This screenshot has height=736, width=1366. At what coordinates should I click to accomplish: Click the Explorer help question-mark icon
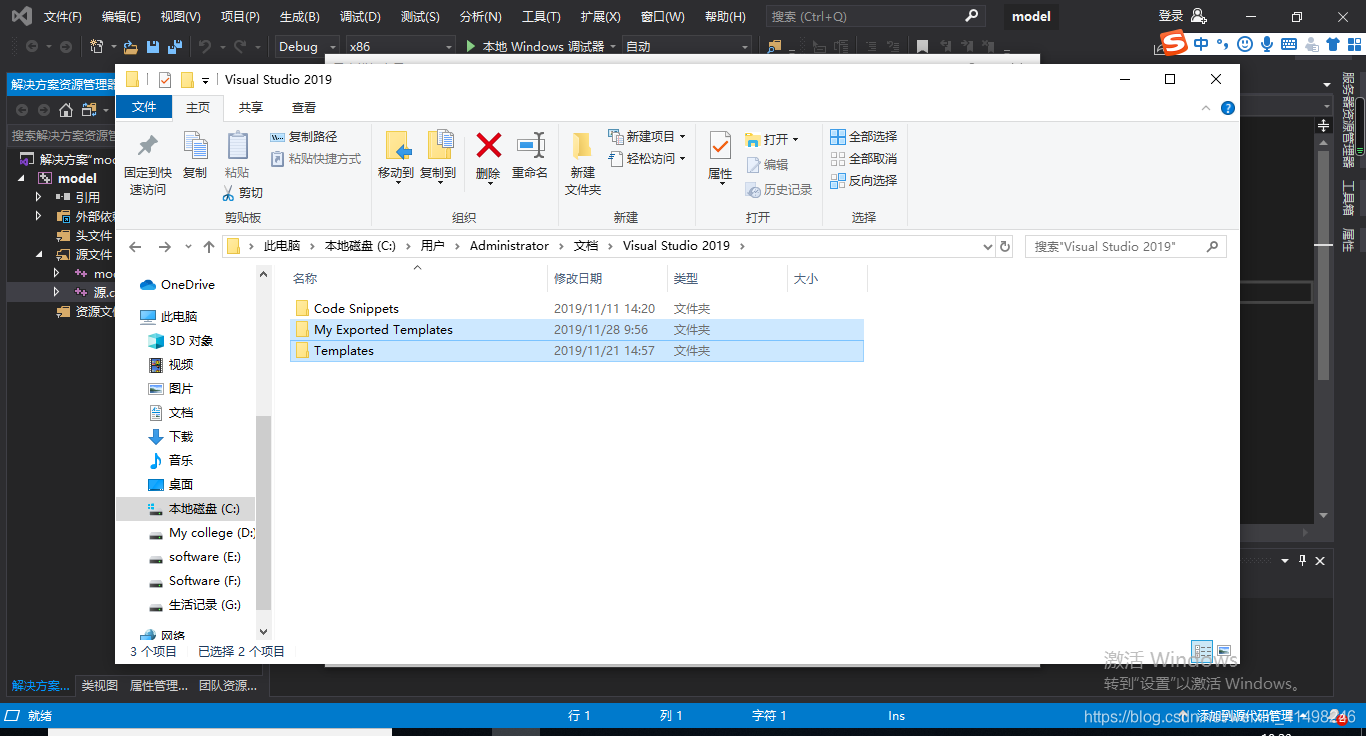pyautogui.click(x=1227, y=108)
